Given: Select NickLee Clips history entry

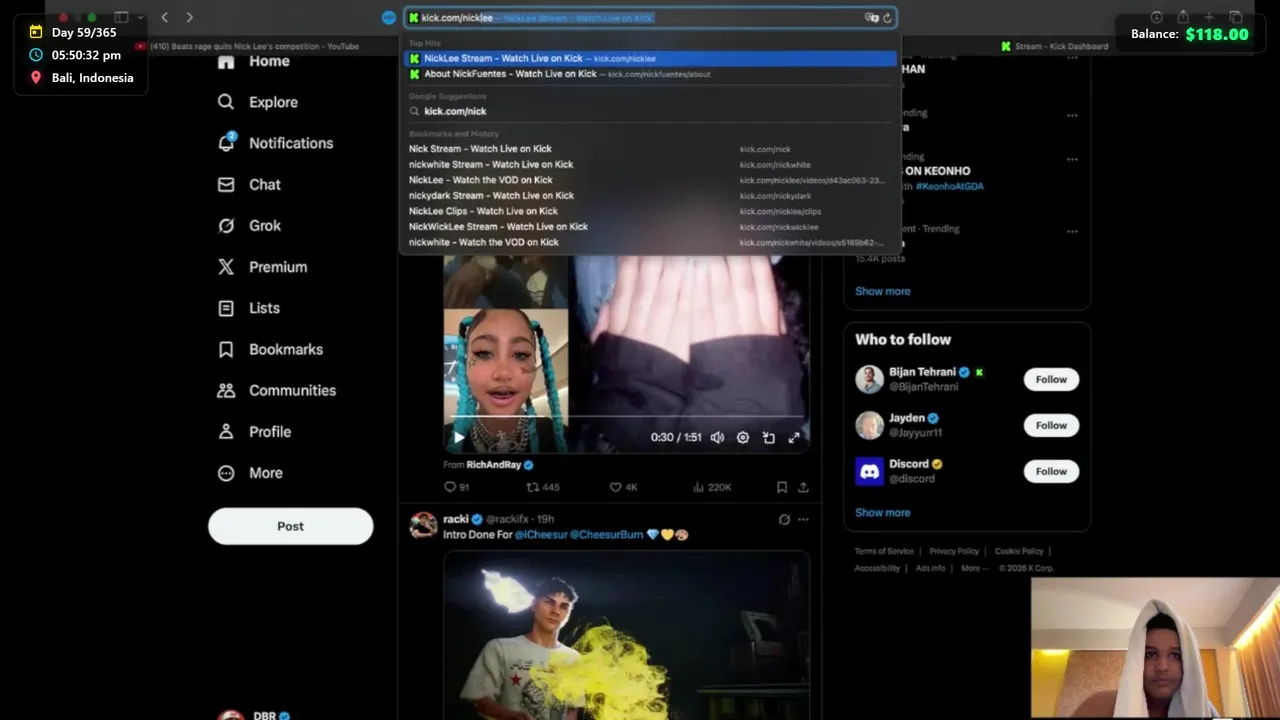Looking at the screenshot, I should tap(650, 211).
